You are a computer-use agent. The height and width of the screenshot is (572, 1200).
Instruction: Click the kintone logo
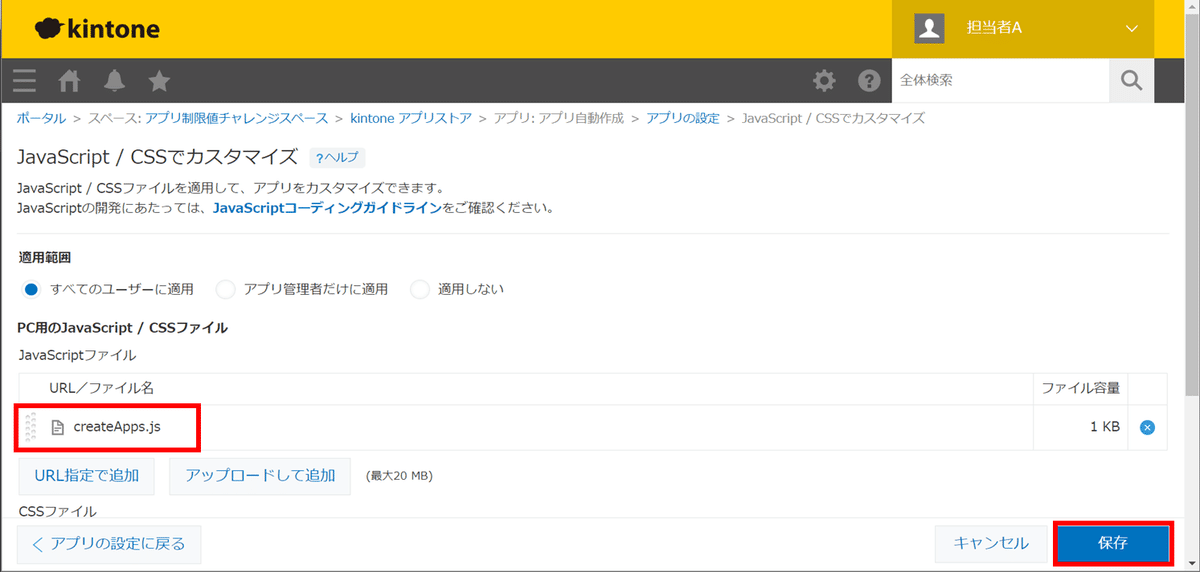97,29
